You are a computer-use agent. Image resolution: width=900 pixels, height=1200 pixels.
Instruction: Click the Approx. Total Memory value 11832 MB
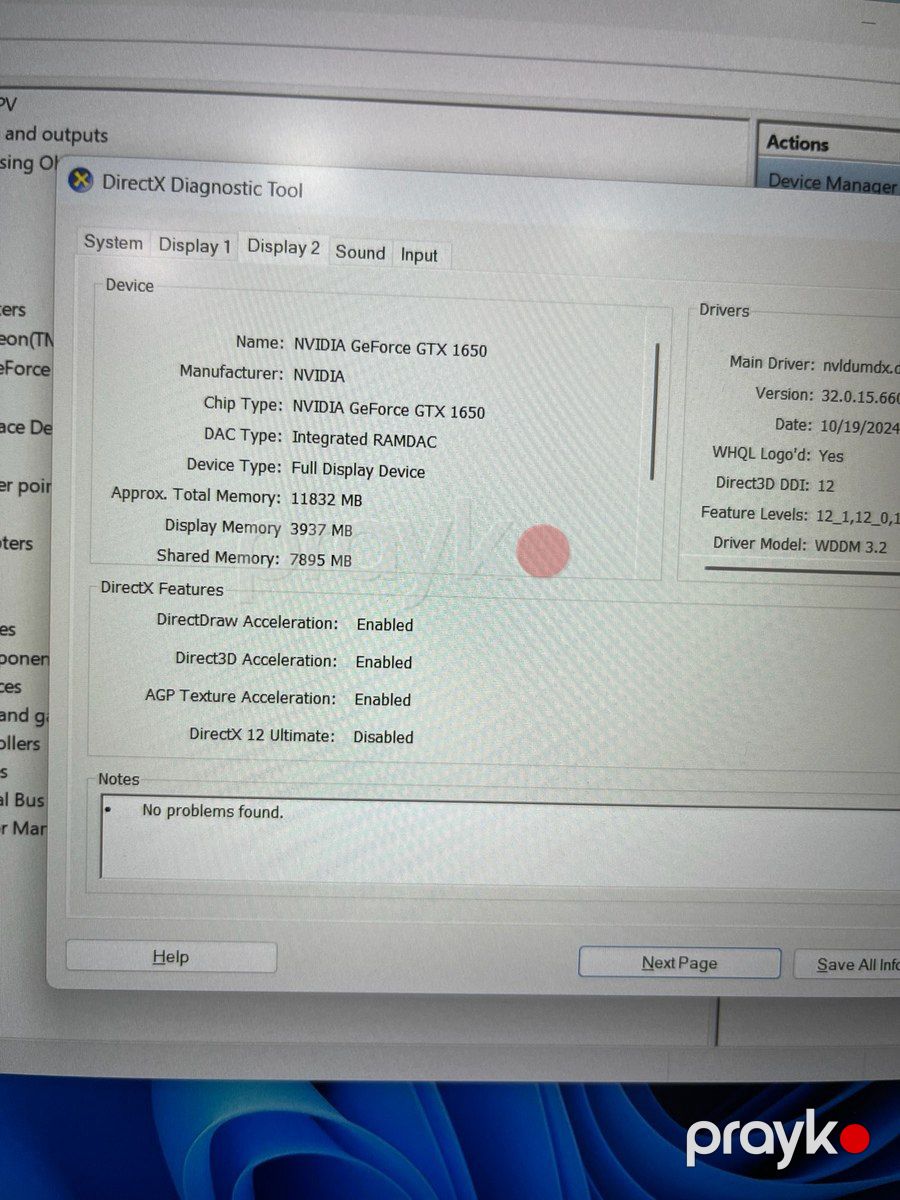(326, 499)
